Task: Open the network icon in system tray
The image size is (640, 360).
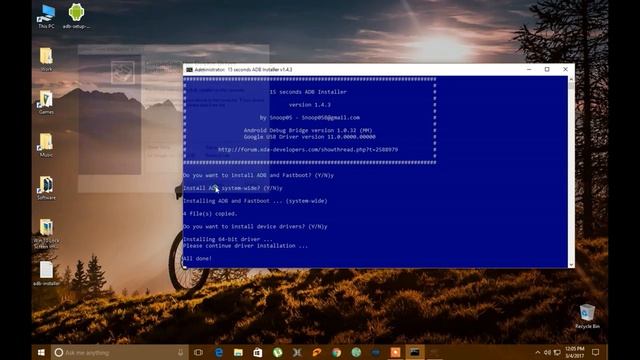Action: (x=557, y=352)
